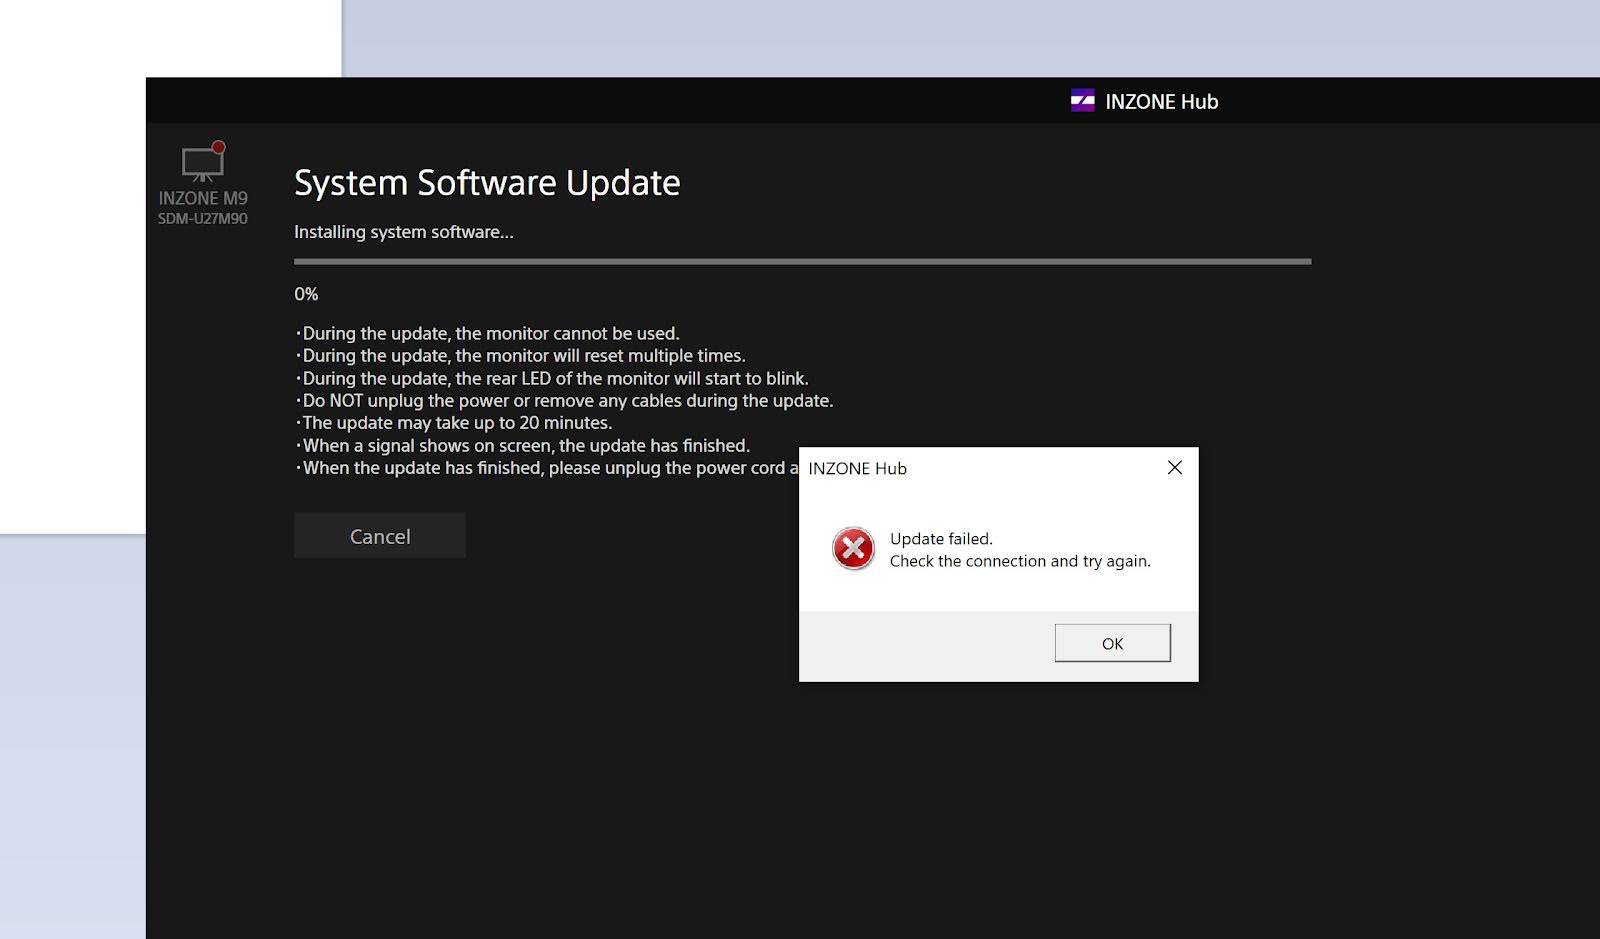Click the "Installing system software..." status text
Screen dimensions: 1600x939
click(404, 232)
